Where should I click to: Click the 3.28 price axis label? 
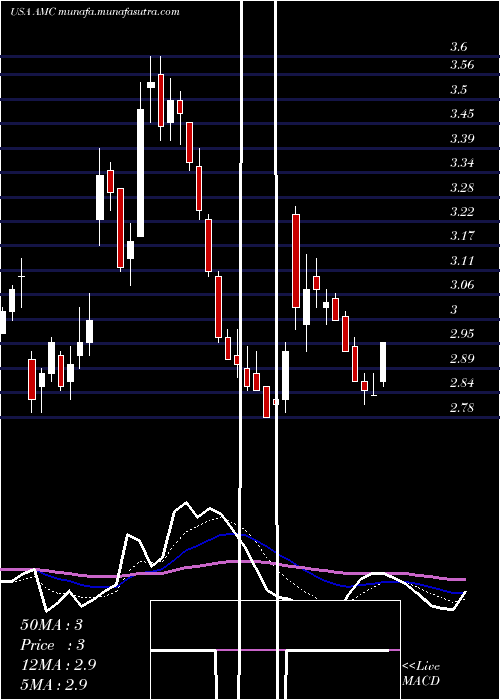click(461, 187)
